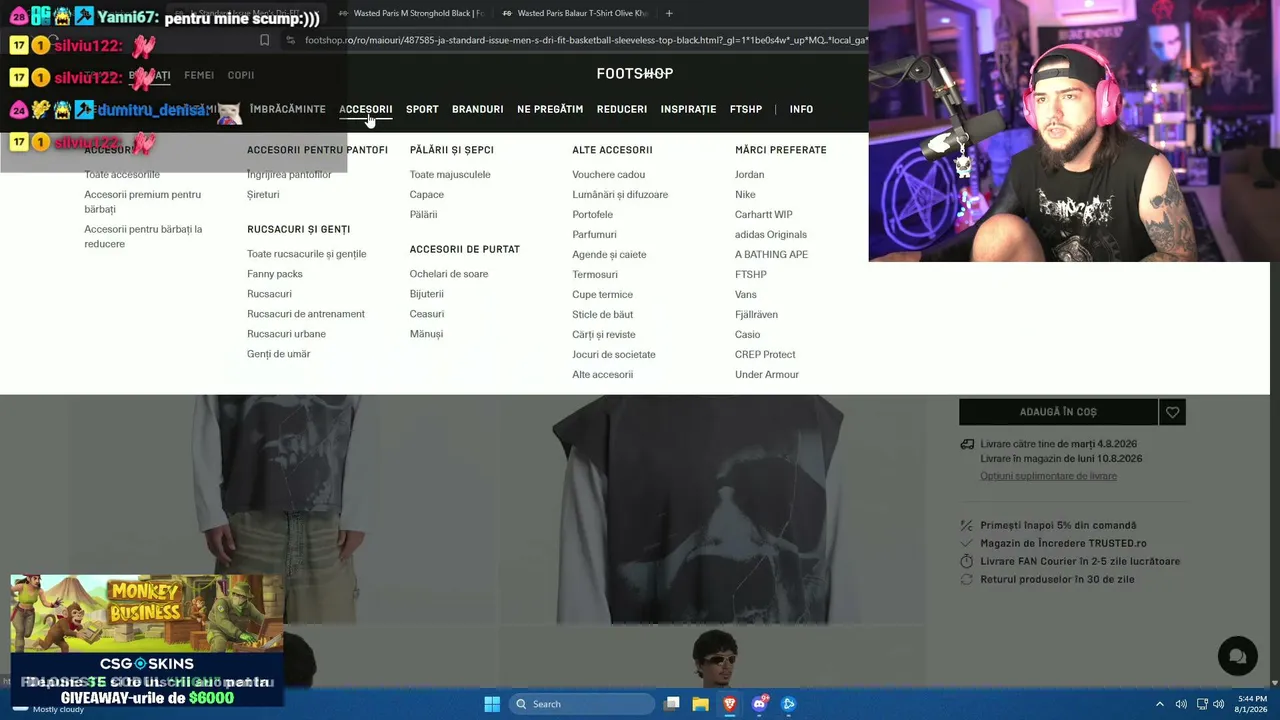Open the Pălării category
The image size is (1280, 720).
(x=423, y=214)
